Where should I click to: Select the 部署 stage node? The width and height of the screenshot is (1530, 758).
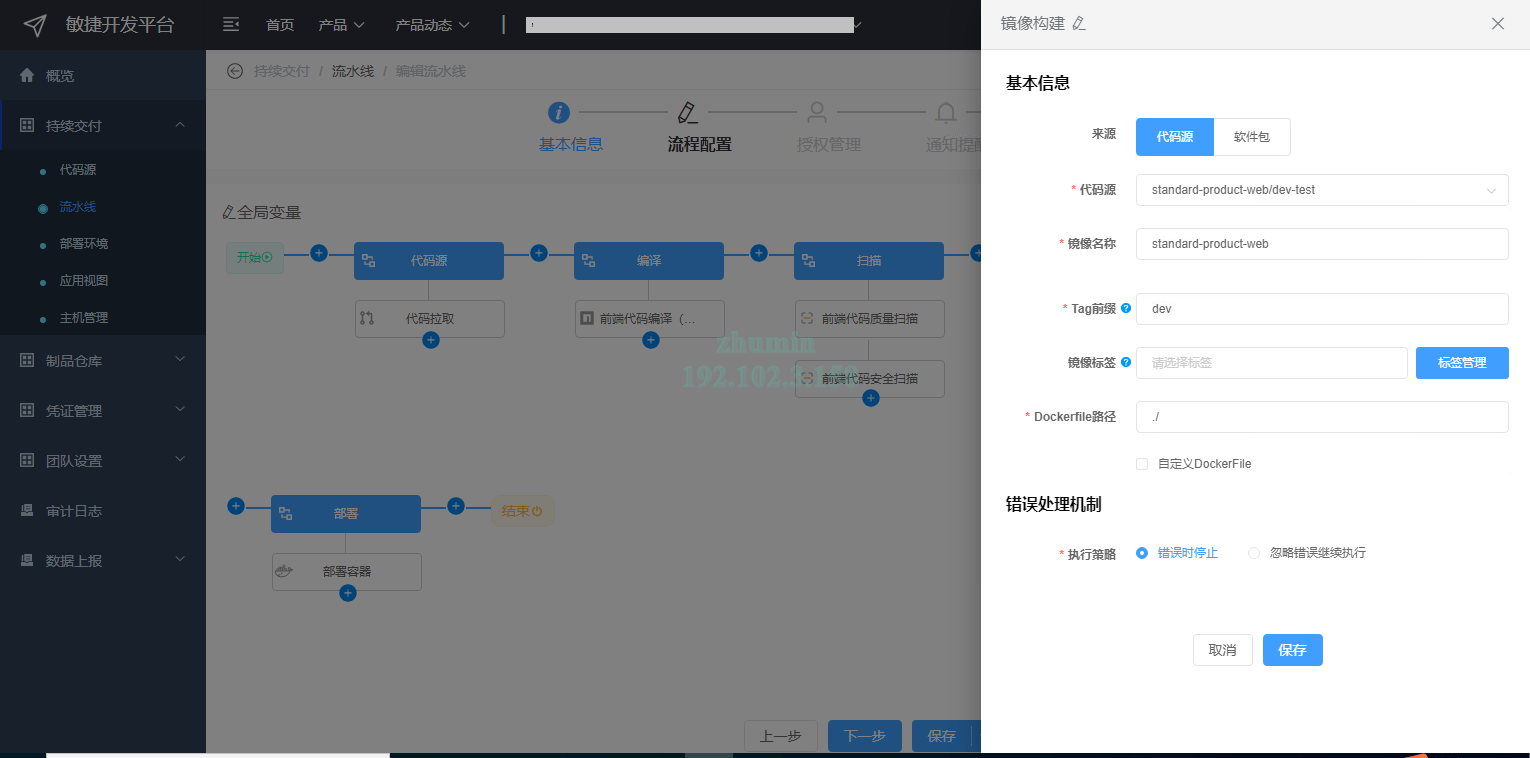coord(346,513)
